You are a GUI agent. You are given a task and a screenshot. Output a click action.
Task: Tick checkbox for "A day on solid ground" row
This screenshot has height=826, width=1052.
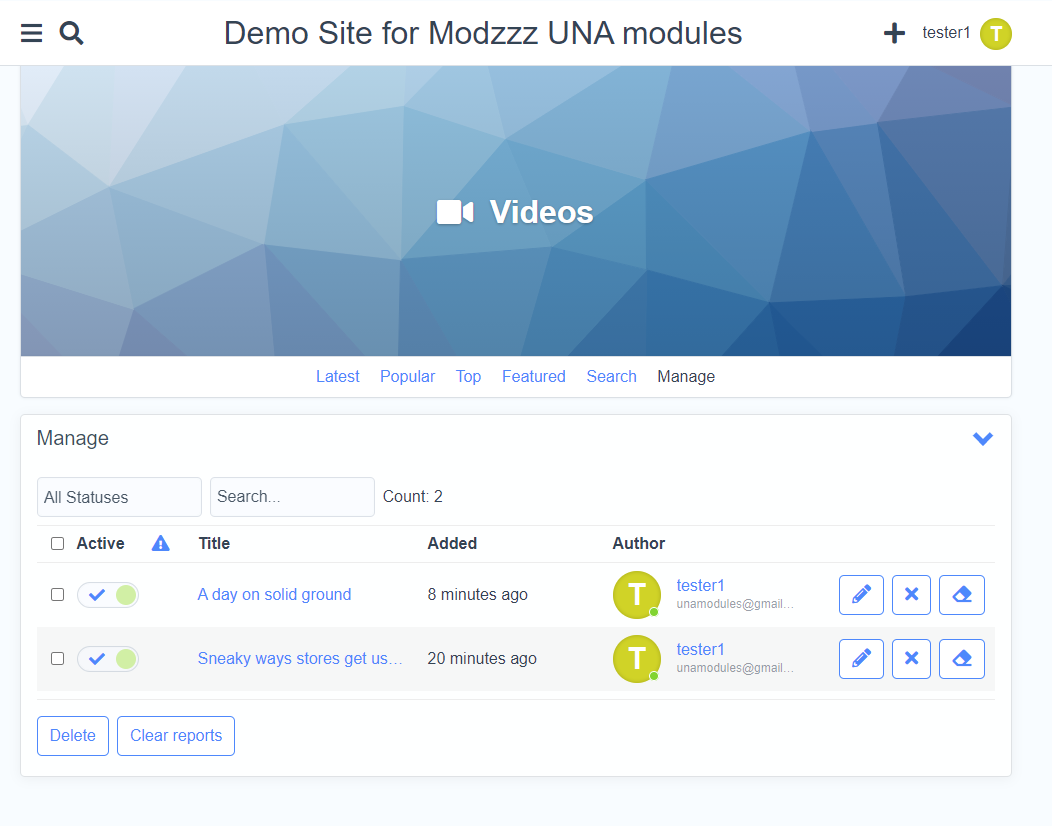pyautogui.click(x=57, y=595)
